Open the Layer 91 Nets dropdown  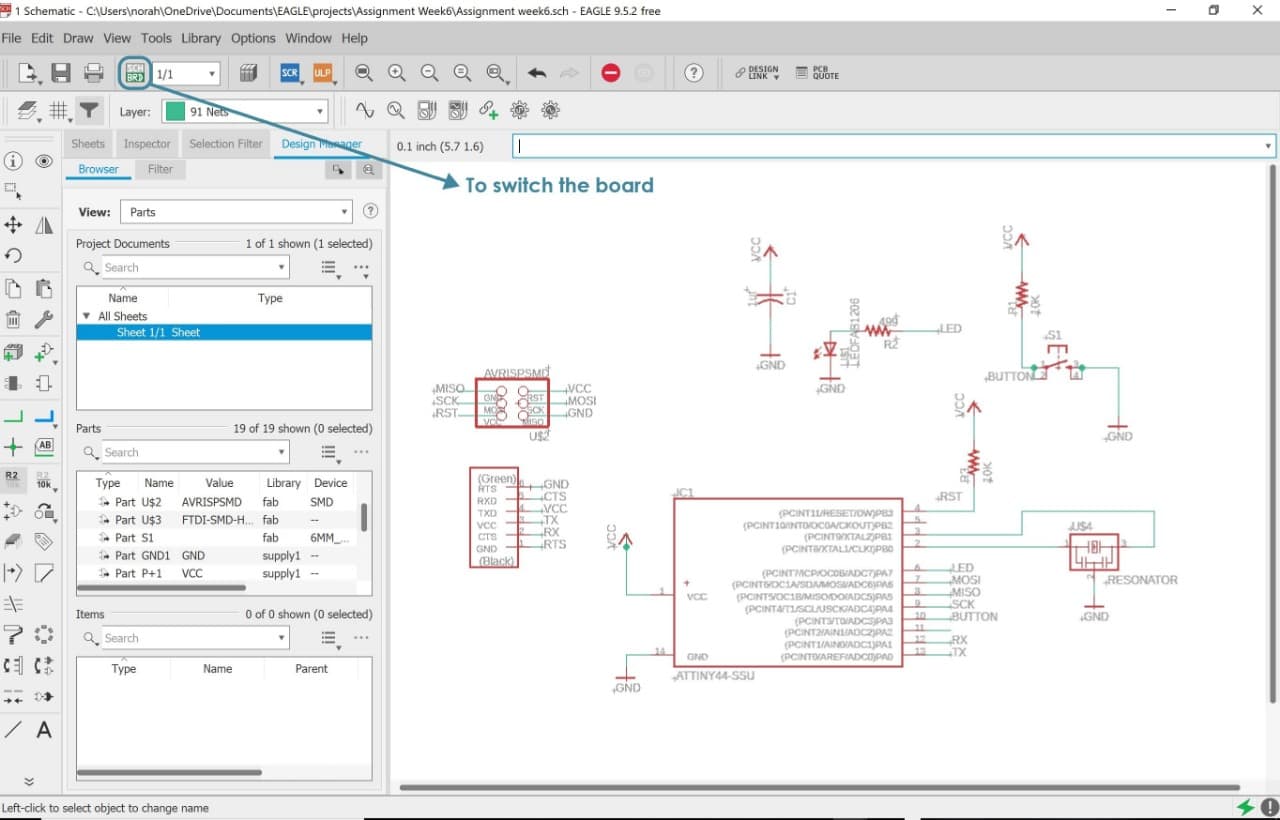coord(320,112)
